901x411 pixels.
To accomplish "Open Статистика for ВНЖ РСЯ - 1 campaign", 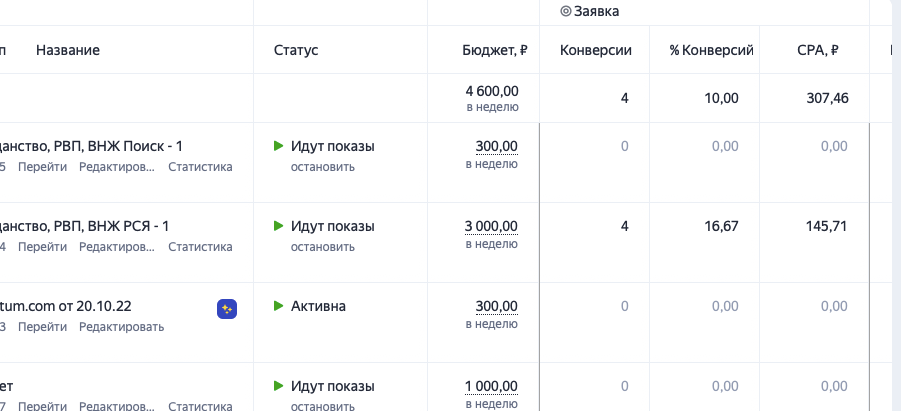I will [x=200, y=247].
